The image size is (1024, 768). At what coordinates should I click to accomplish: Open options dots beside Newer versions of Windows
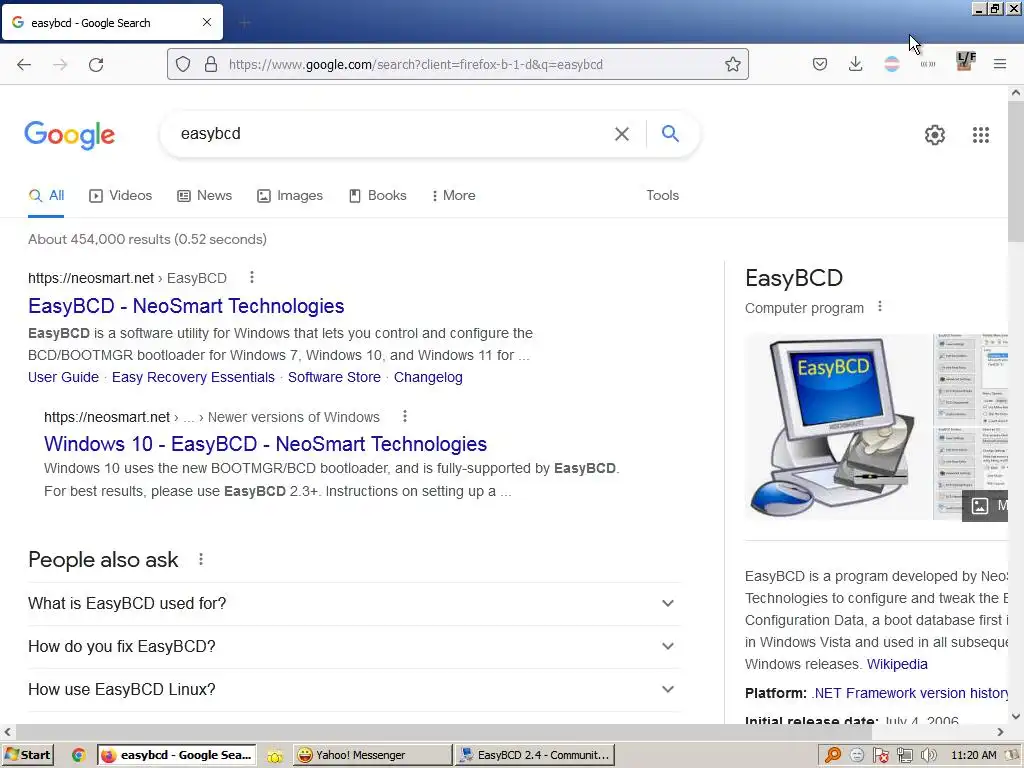tap(405, 416)
